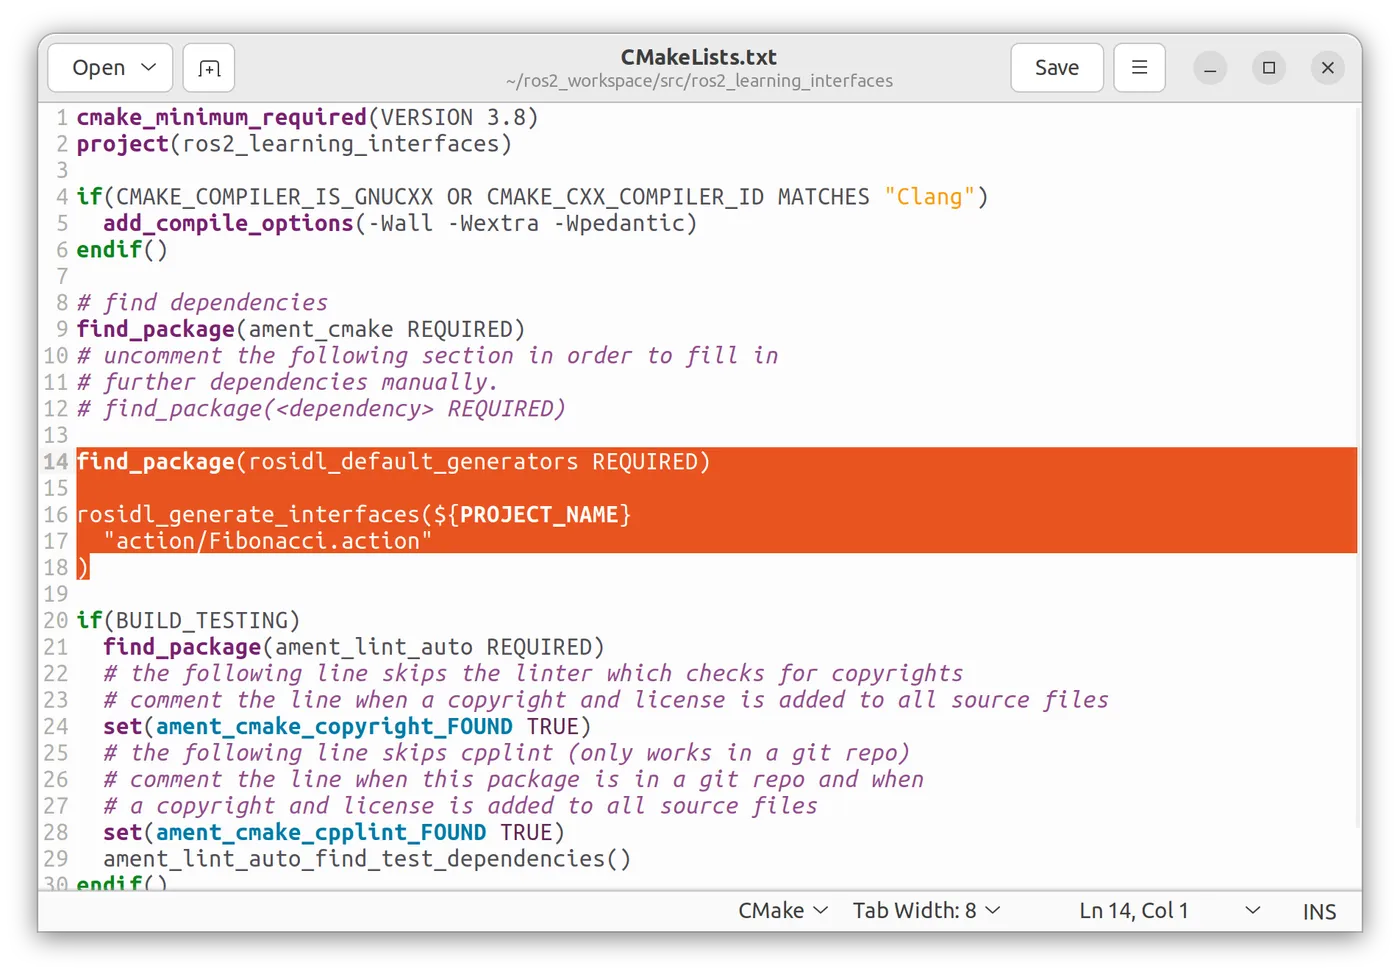The image size is (1400, 974).
Task: Open the hamburger menu
Action: coord(1139,68)
